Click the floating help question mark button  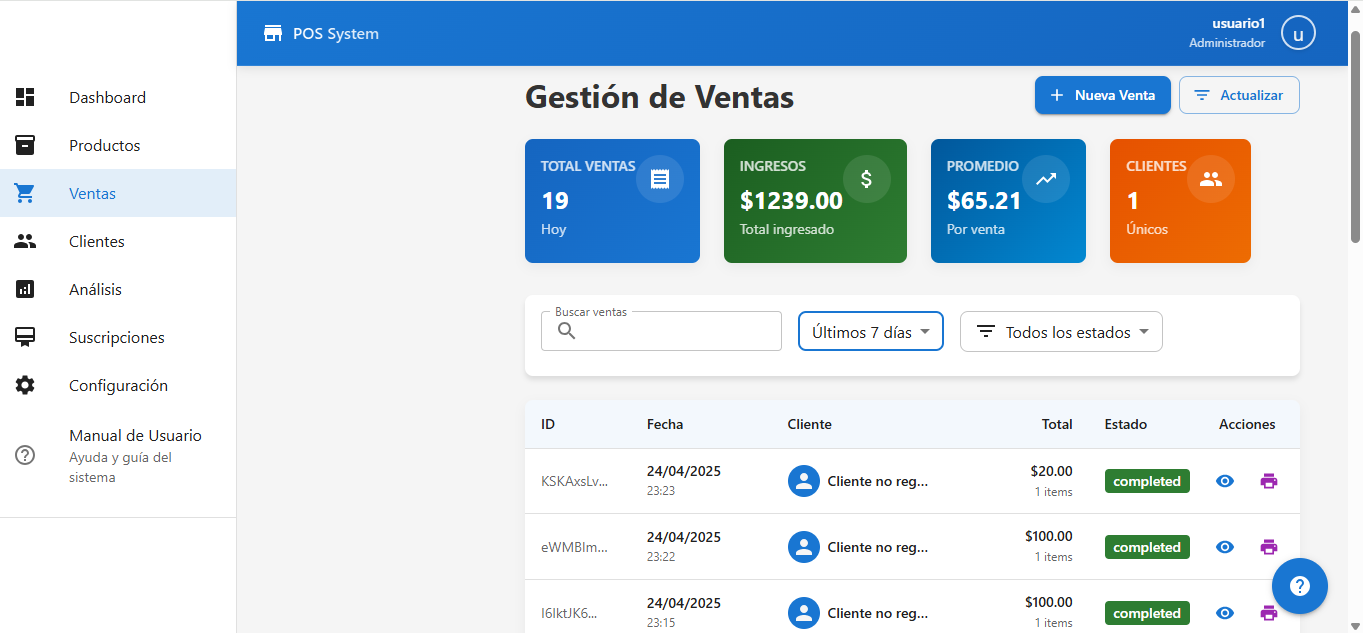(1299, 586)
